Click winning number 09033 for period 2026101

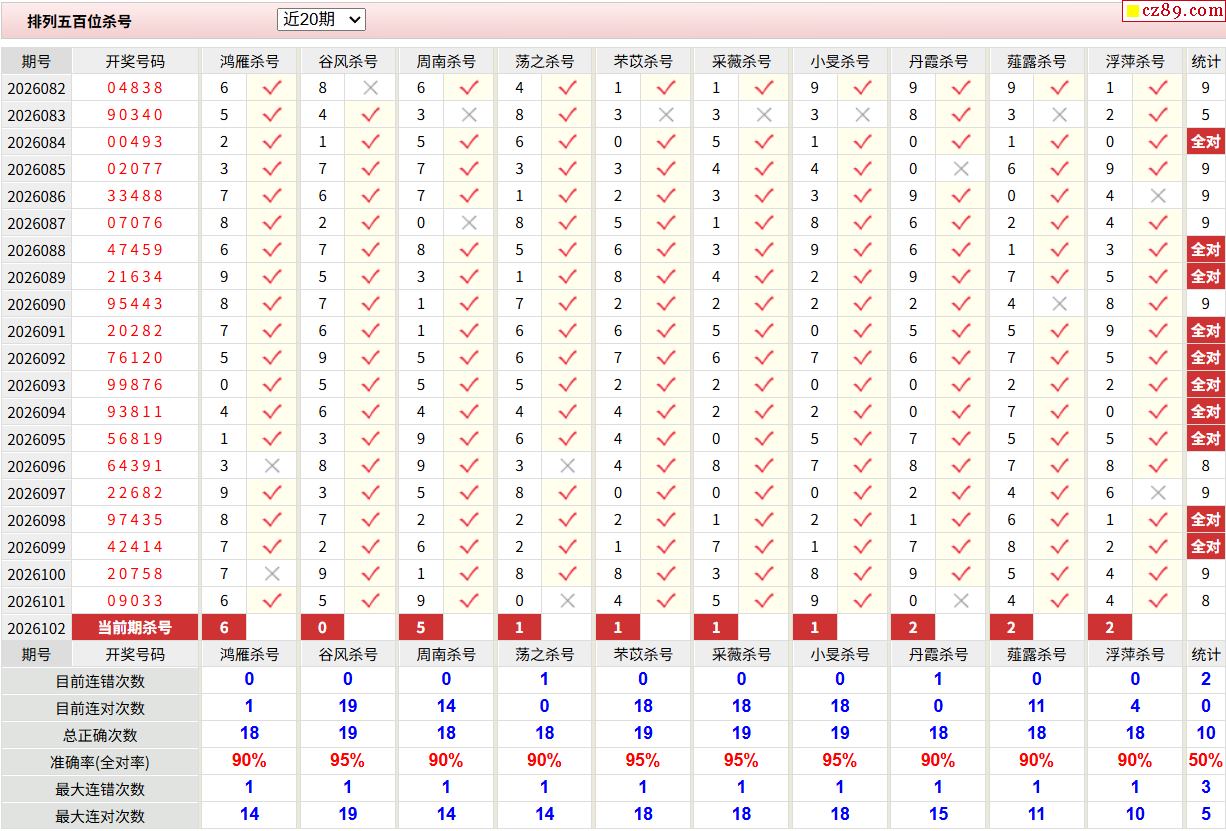pos(135,601)
